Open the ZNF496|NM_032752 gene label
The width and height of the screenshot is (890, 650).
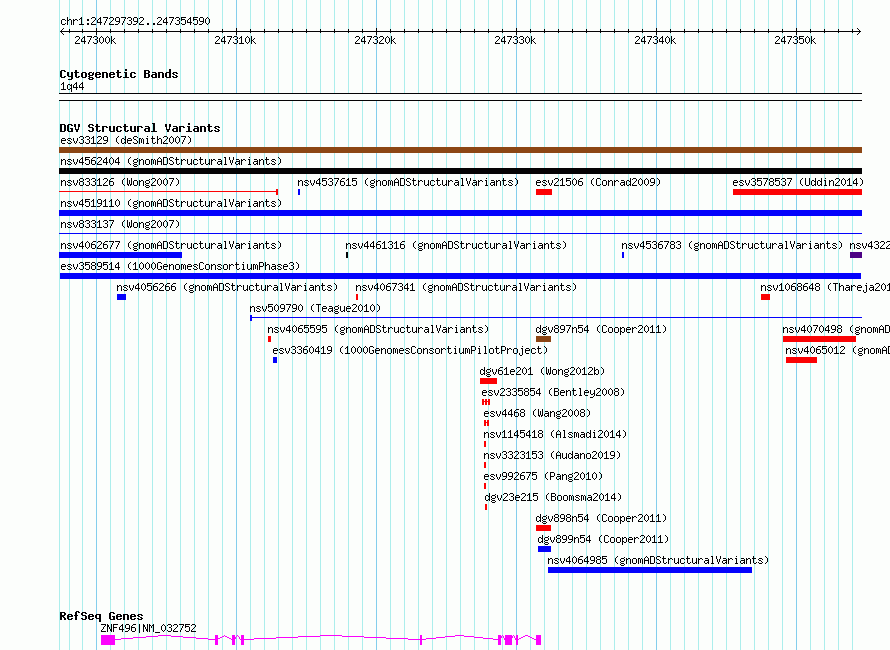[x=148, y=628]
